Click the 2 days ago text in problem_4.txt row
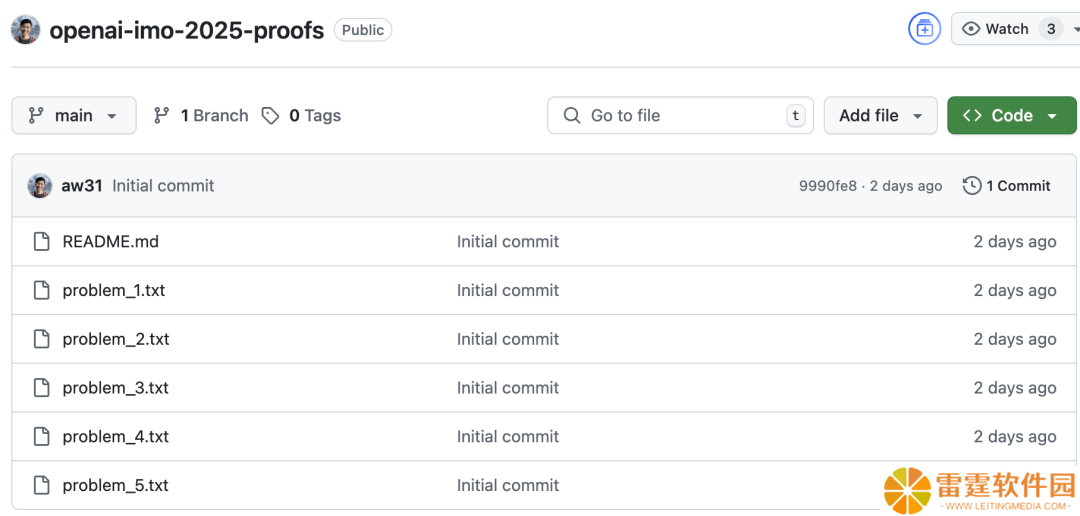The height and width of the screenshot is (516, 1080). (1015, 437)
